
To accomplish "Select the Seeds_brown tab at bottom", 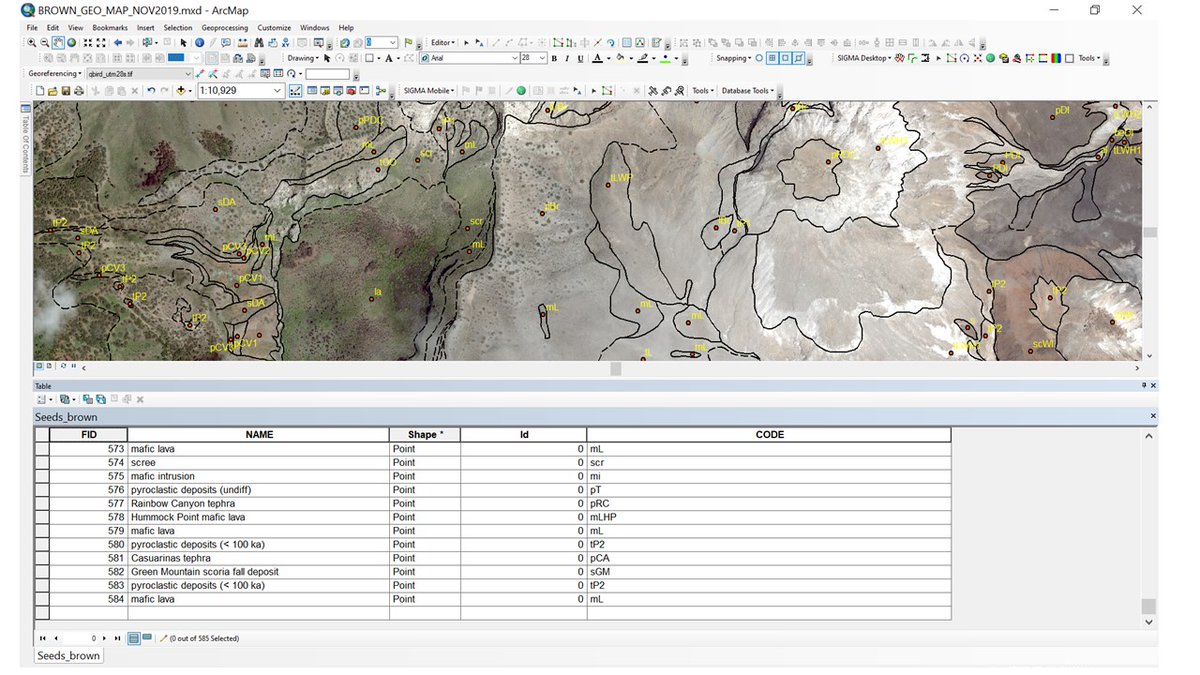I will [69, 656].
